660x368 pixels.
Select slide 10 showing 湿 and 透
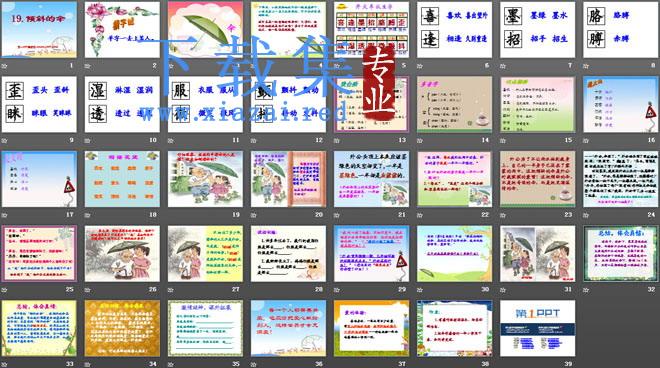[x=122, y=104]
